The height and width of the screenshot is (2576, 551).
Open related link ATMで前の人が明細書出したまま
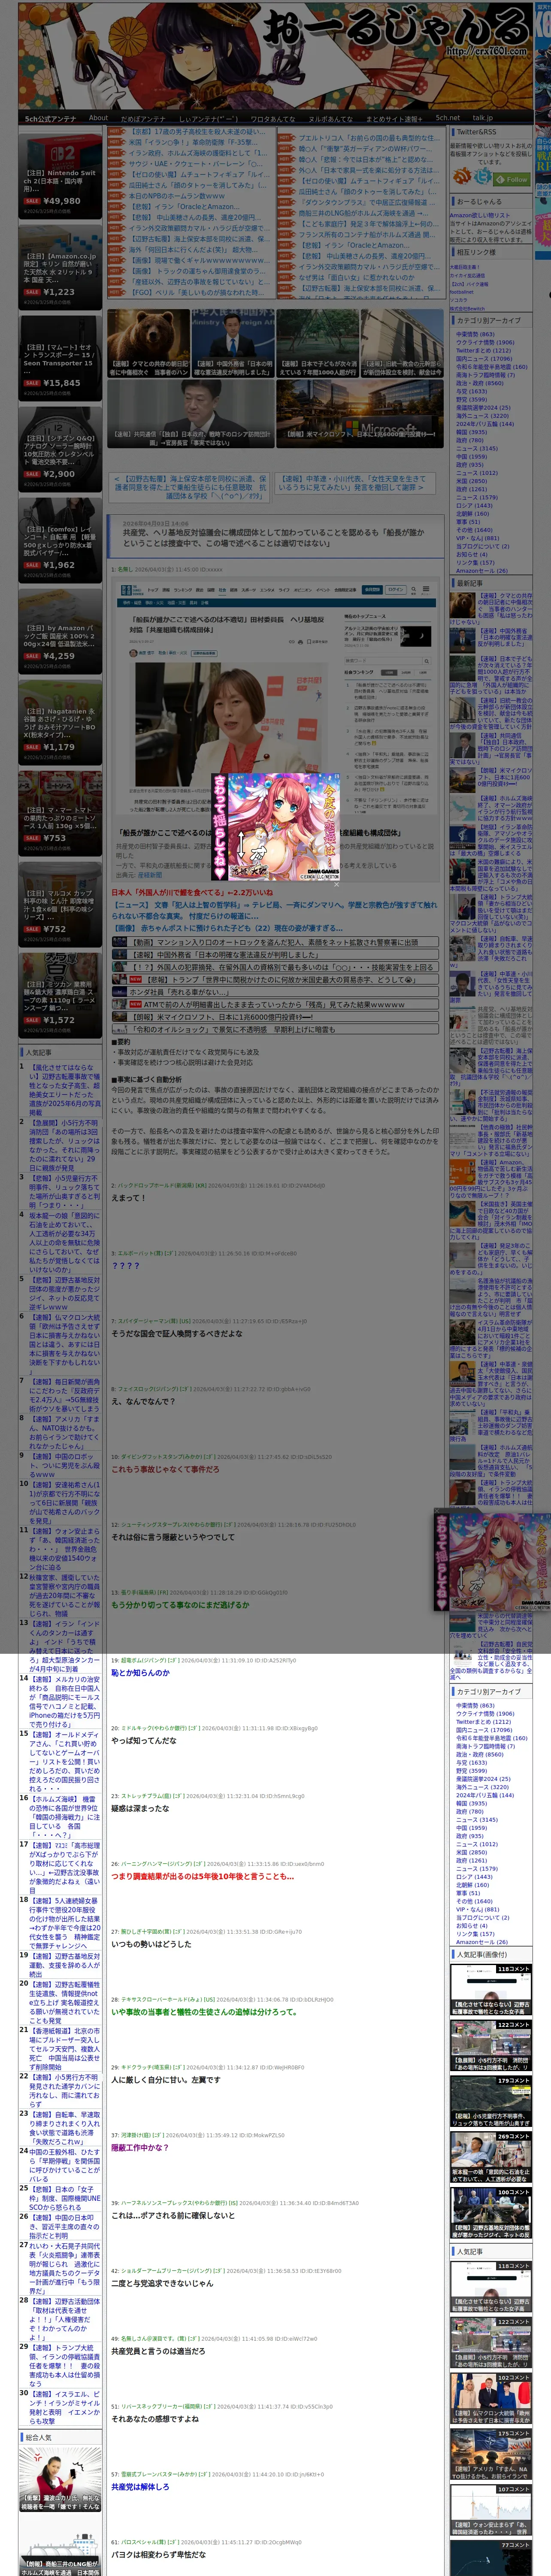click(274, 1004)
